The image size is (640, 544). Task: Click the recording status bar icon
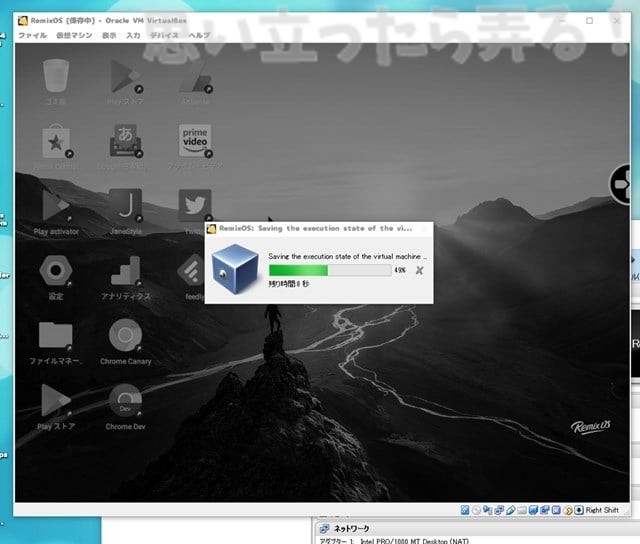tap(544, 510)
